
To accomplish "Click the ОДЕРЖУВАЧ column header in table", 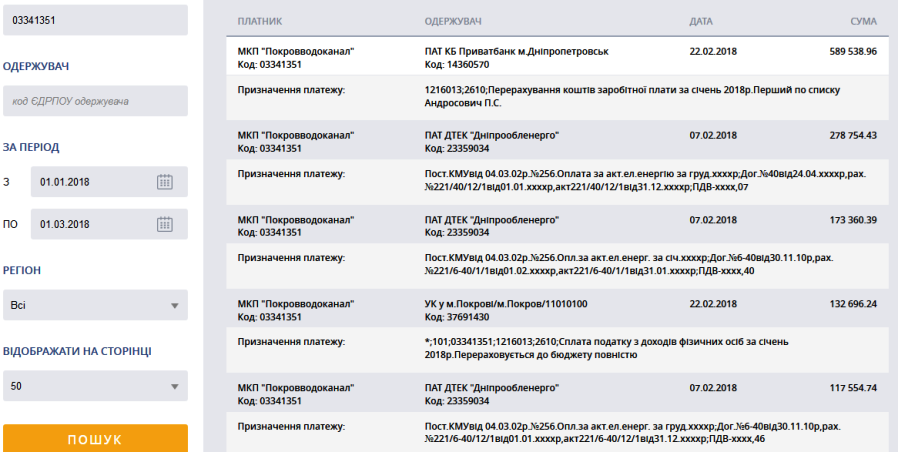I will pyautogui.click(x=456, y=21).
